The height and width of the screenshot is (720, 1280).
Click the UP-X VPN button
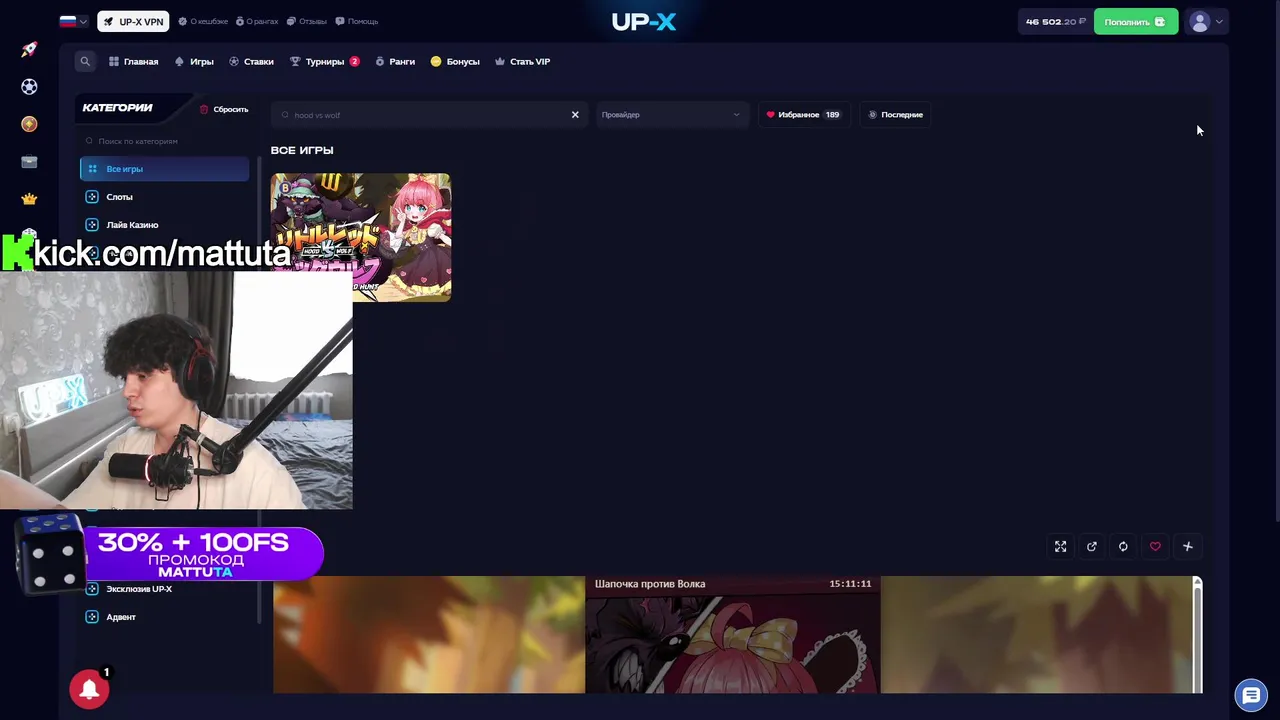[x=133, y=22]
